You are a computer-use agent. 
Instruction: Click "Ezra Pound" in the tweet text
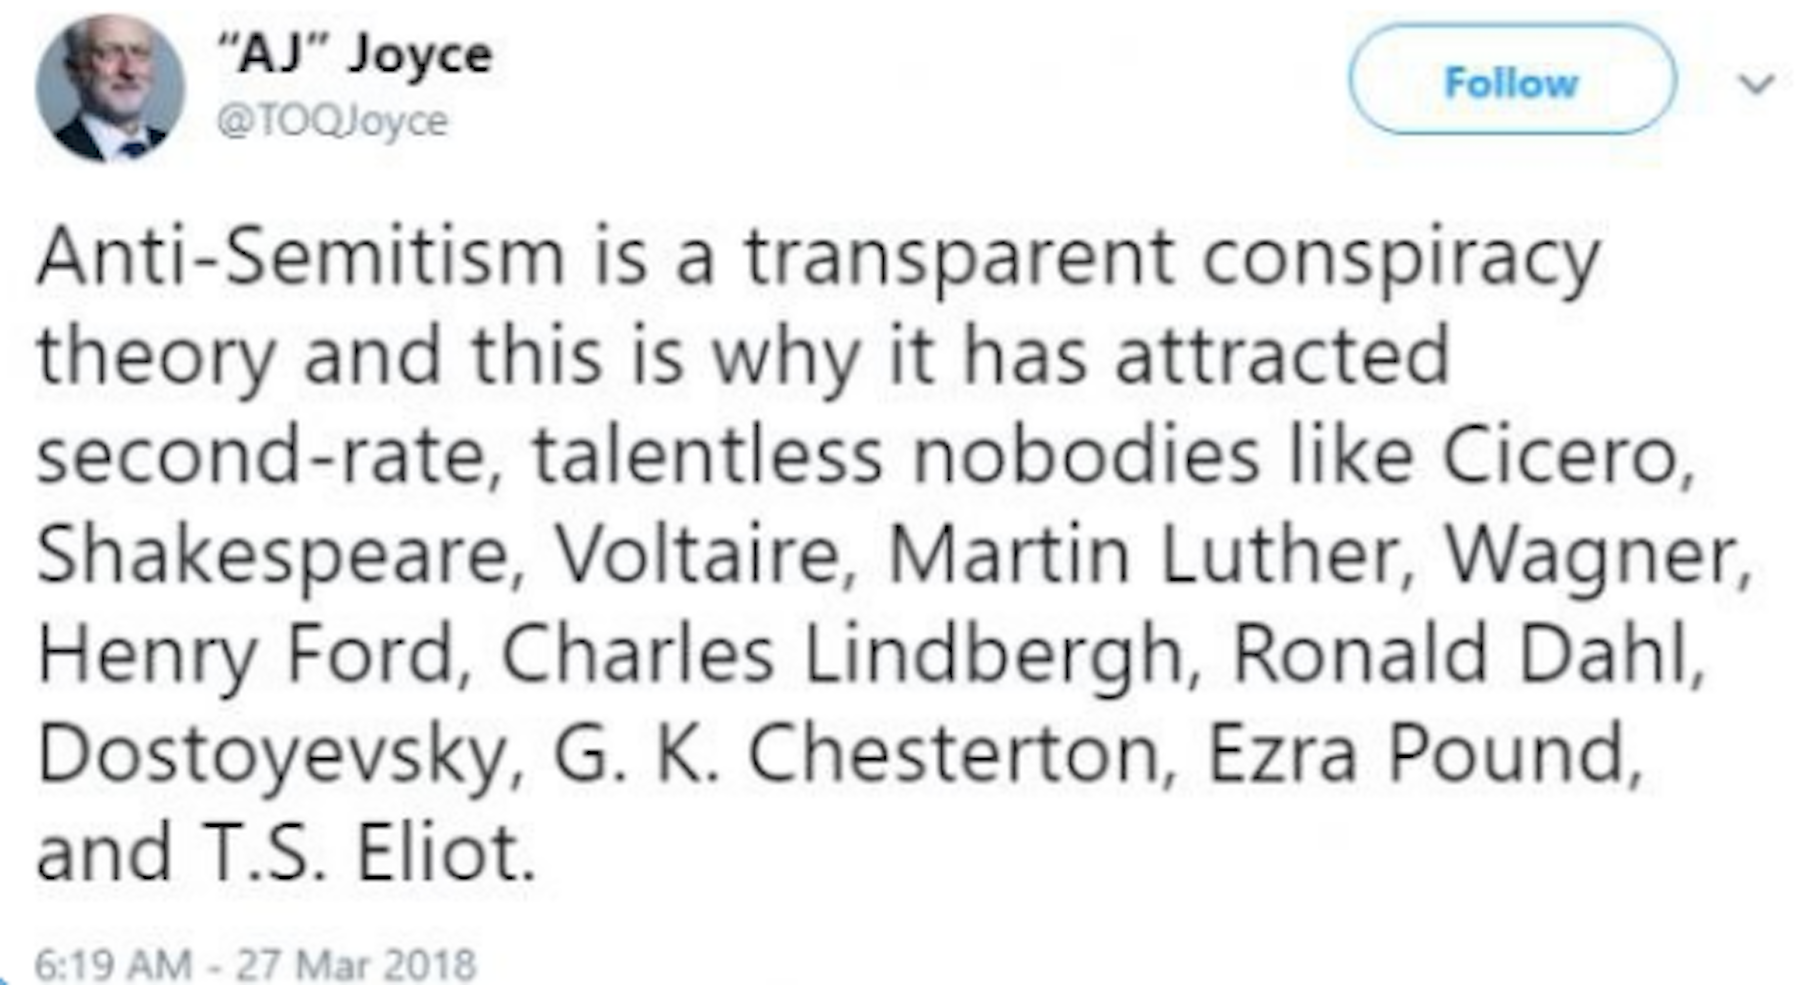coord(1422,753)
